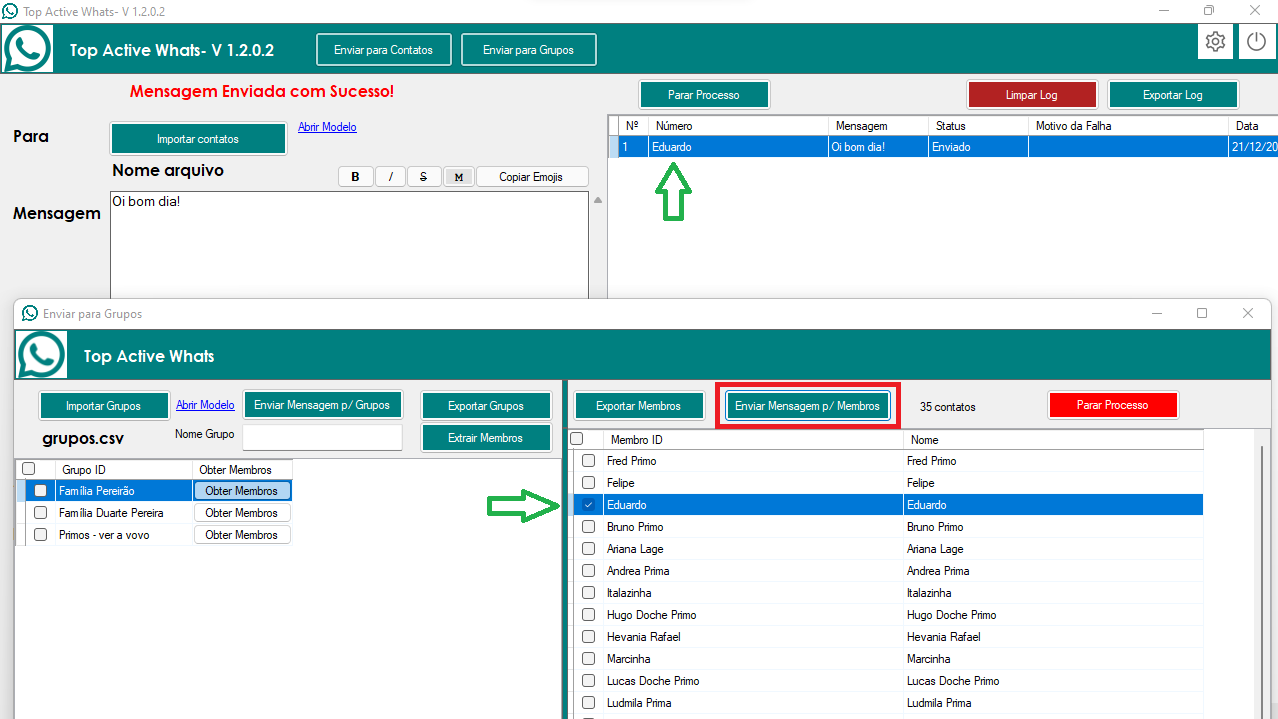The width and height of the screenshot is (1278, 719).
Task: Toggle select-all checkbox in members list header
Action: [577, 438]
